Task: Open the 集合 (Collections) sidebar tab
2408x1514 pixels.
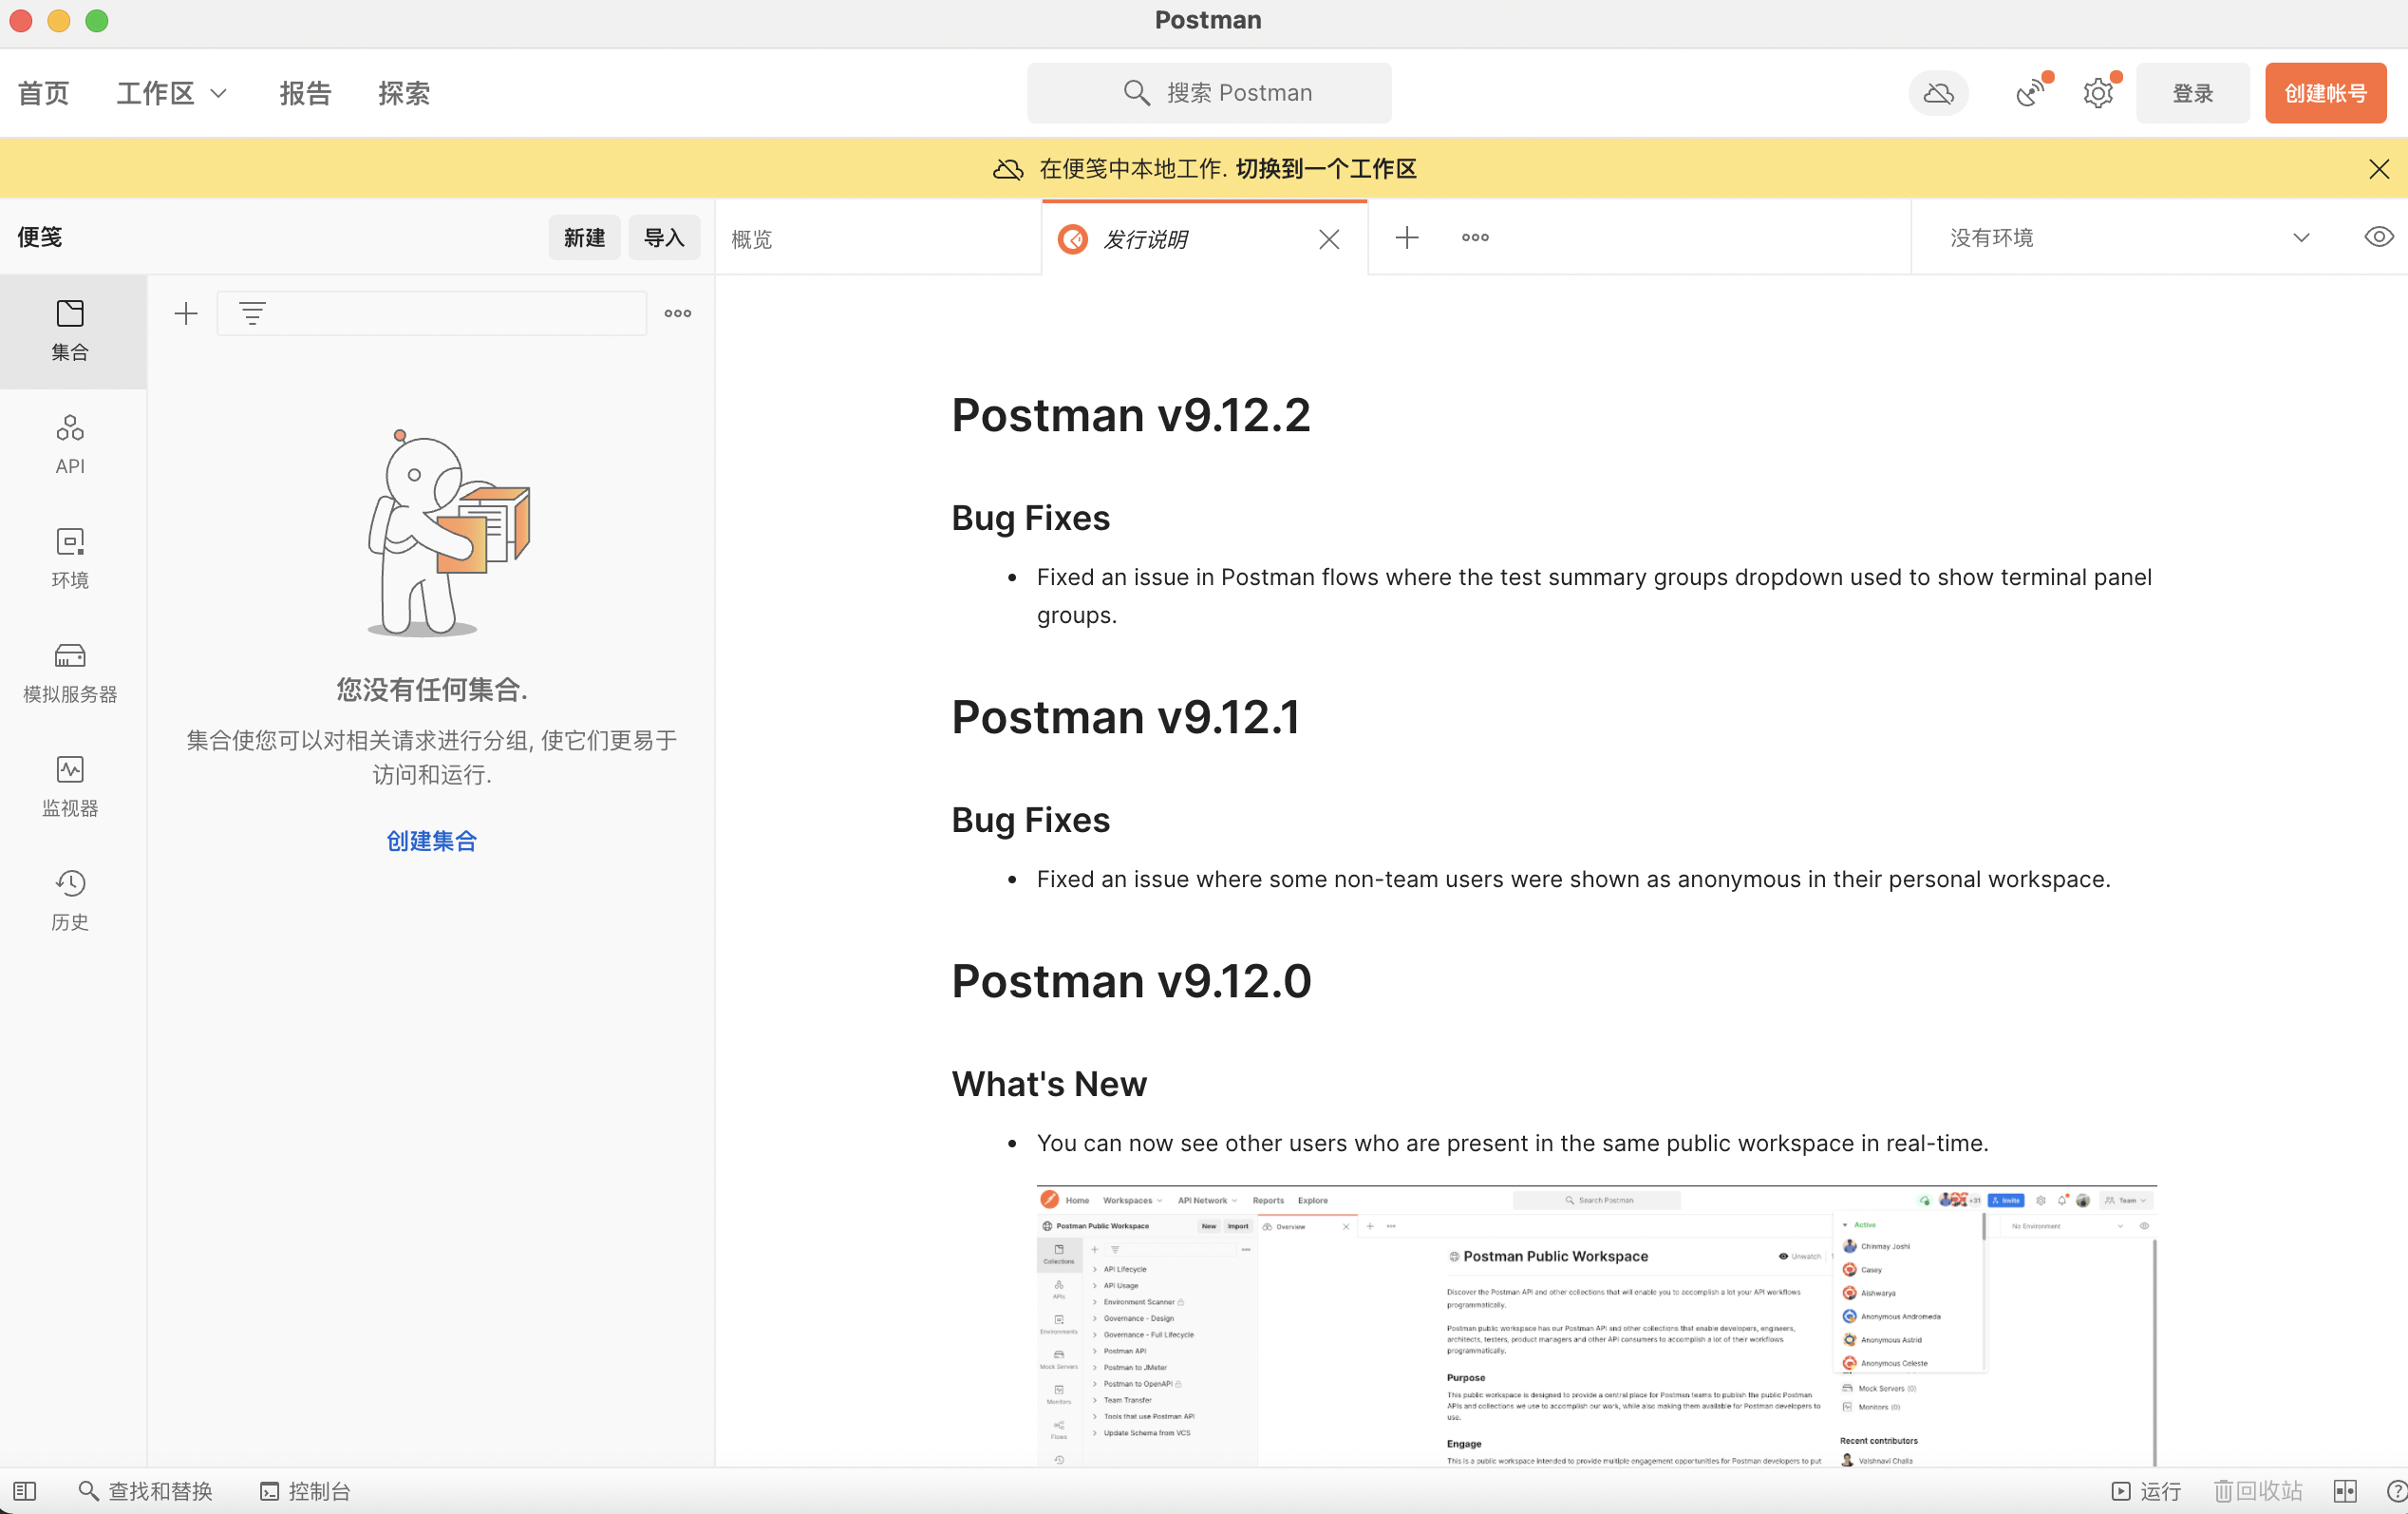Action: (70, 331)
